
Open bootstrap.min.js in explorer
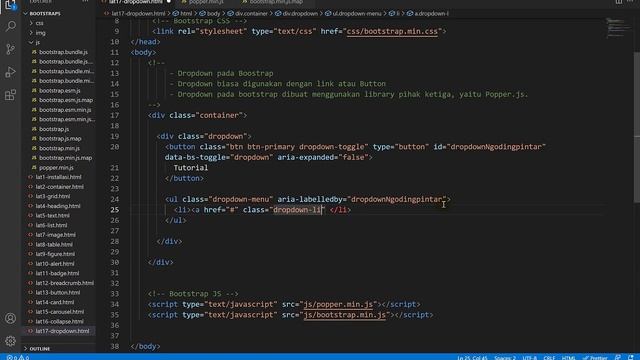[59, 148]
